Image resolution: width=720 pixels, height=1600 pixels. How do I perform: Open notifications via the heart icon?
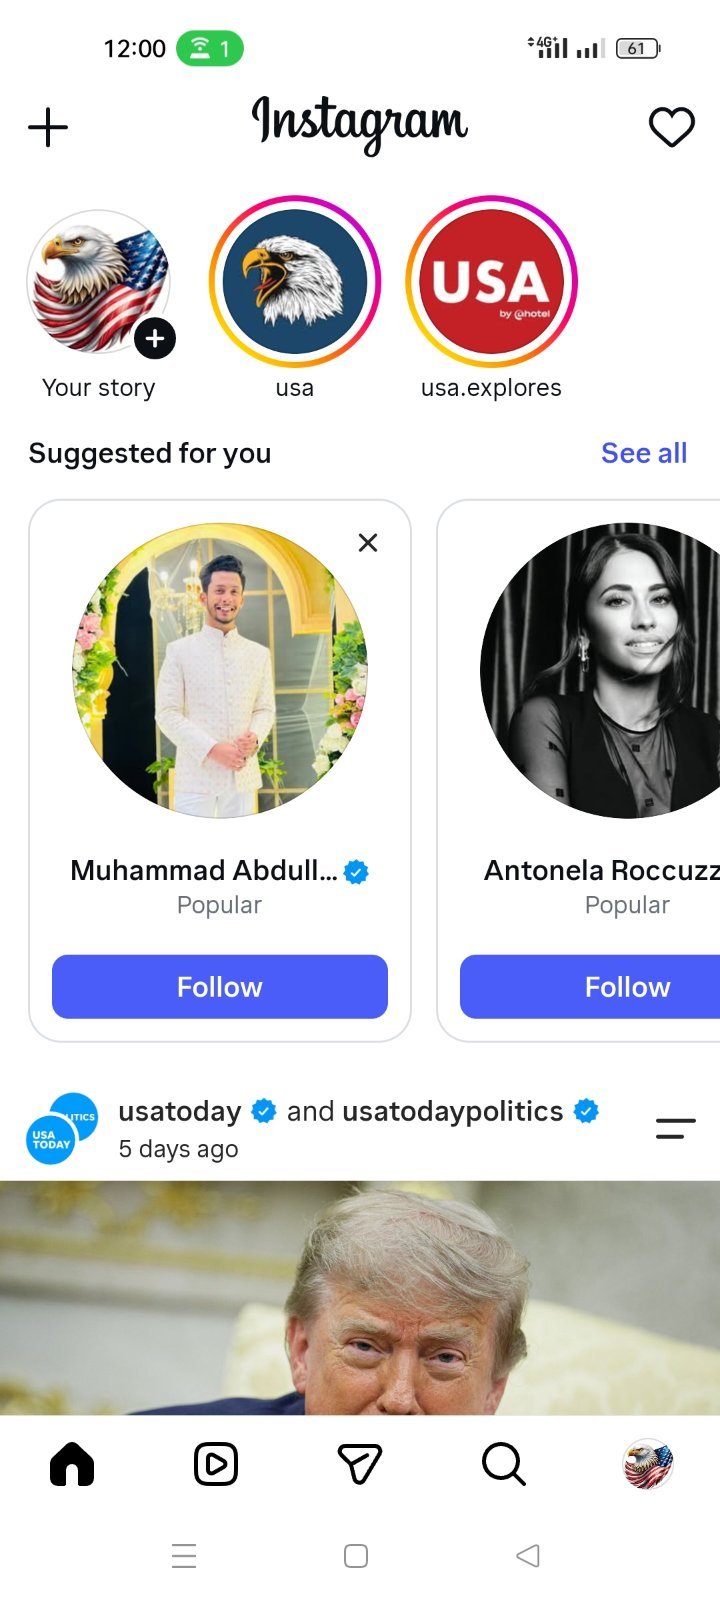point(671,127)
